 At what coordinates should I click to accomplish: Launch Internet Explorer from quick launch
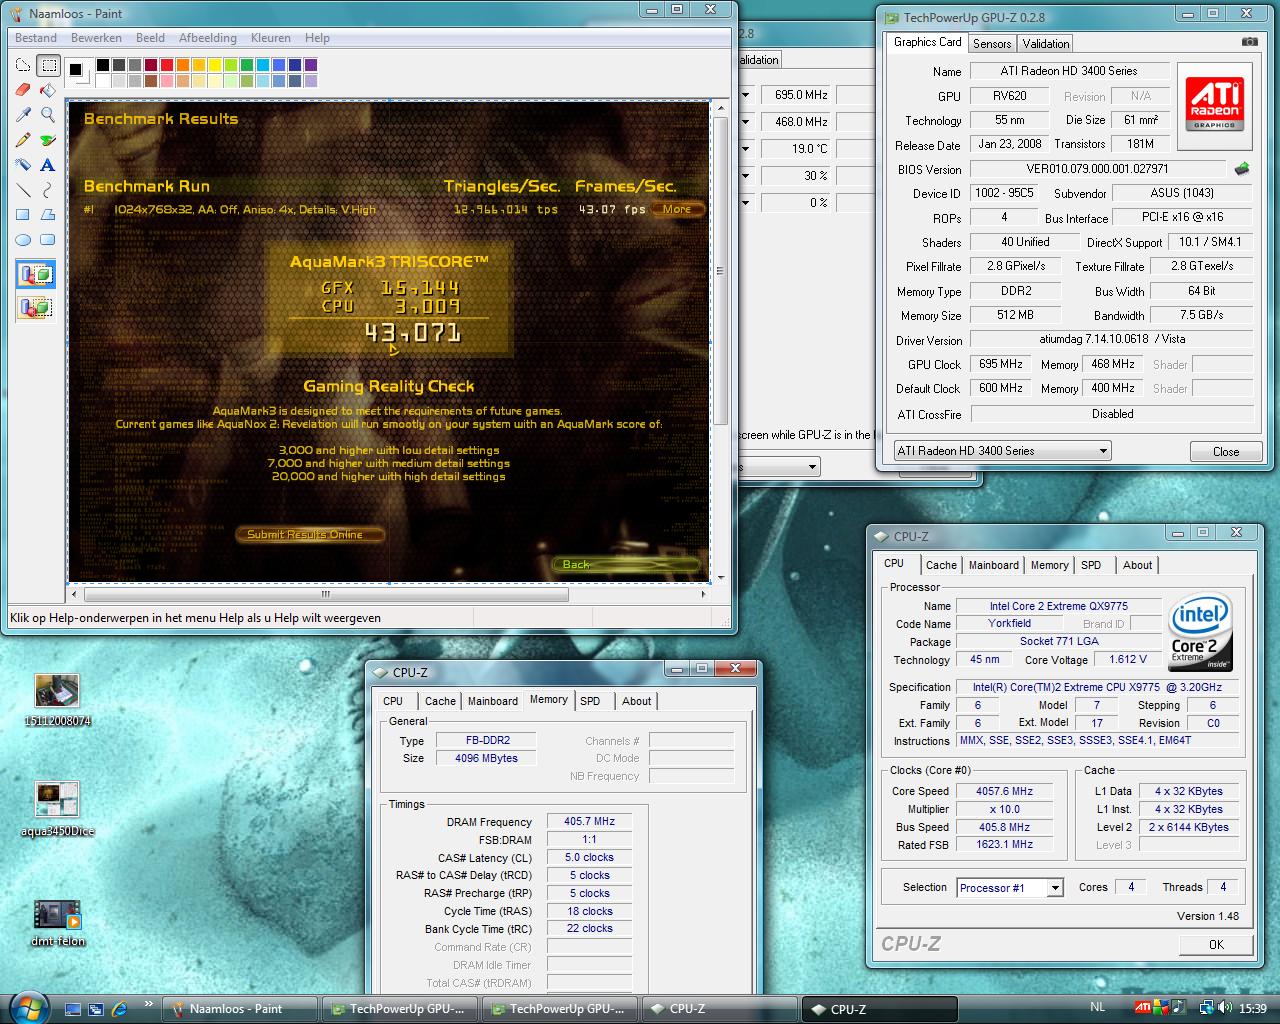click(119, 1009)
